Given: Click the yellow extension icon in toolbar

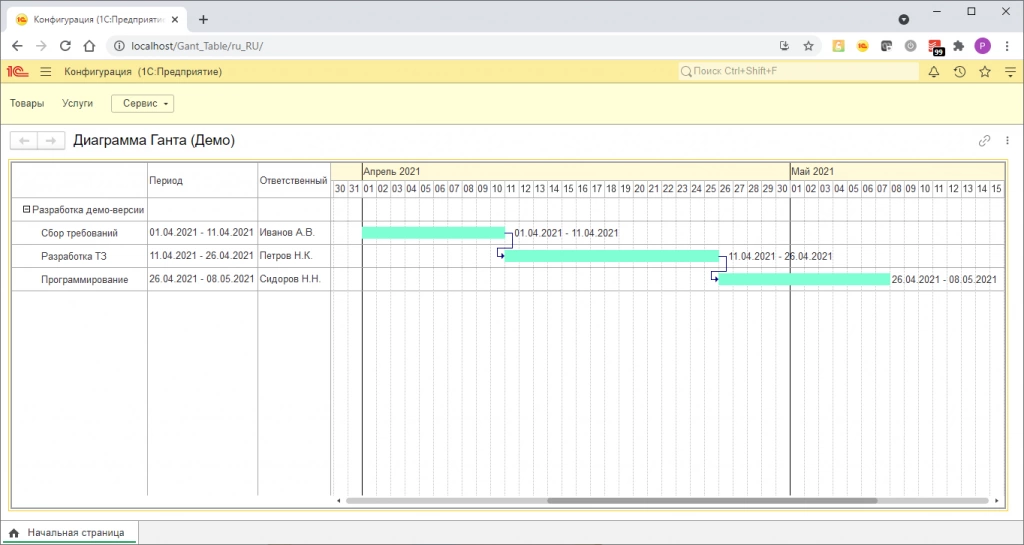Looking at the screenshot, I should coord(838,46).
